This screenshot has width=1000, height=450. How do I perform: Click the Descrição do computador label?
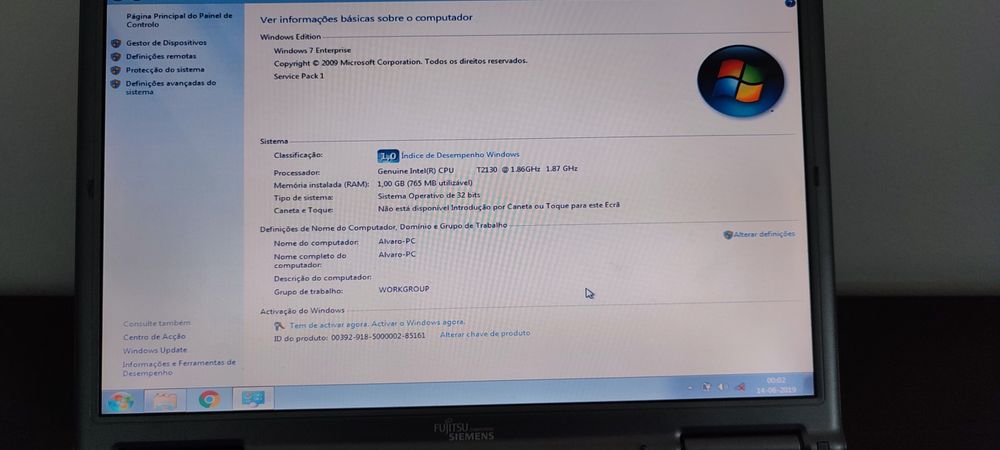point(323,278)
